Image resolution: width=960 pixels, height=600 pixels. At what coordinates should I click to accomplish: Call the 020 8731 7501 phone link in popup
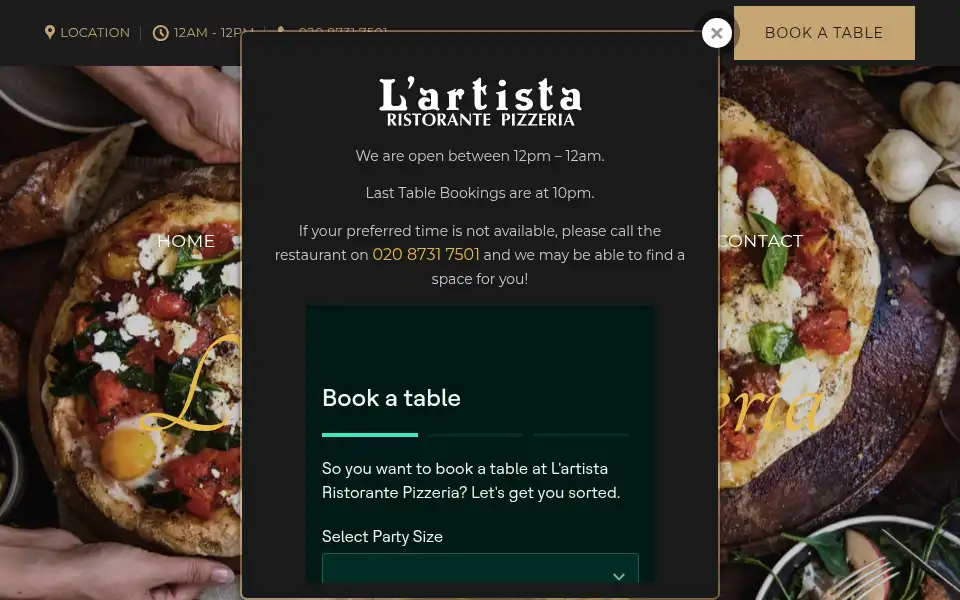tap(426, 255)
